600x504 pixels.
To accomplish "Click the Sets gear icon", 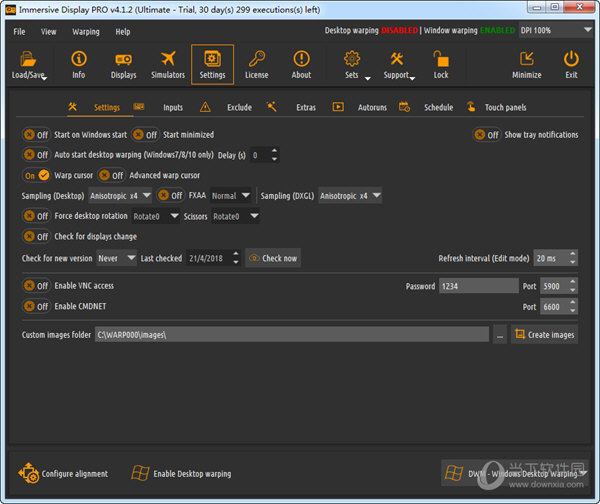I will click(x=352, y=59).
